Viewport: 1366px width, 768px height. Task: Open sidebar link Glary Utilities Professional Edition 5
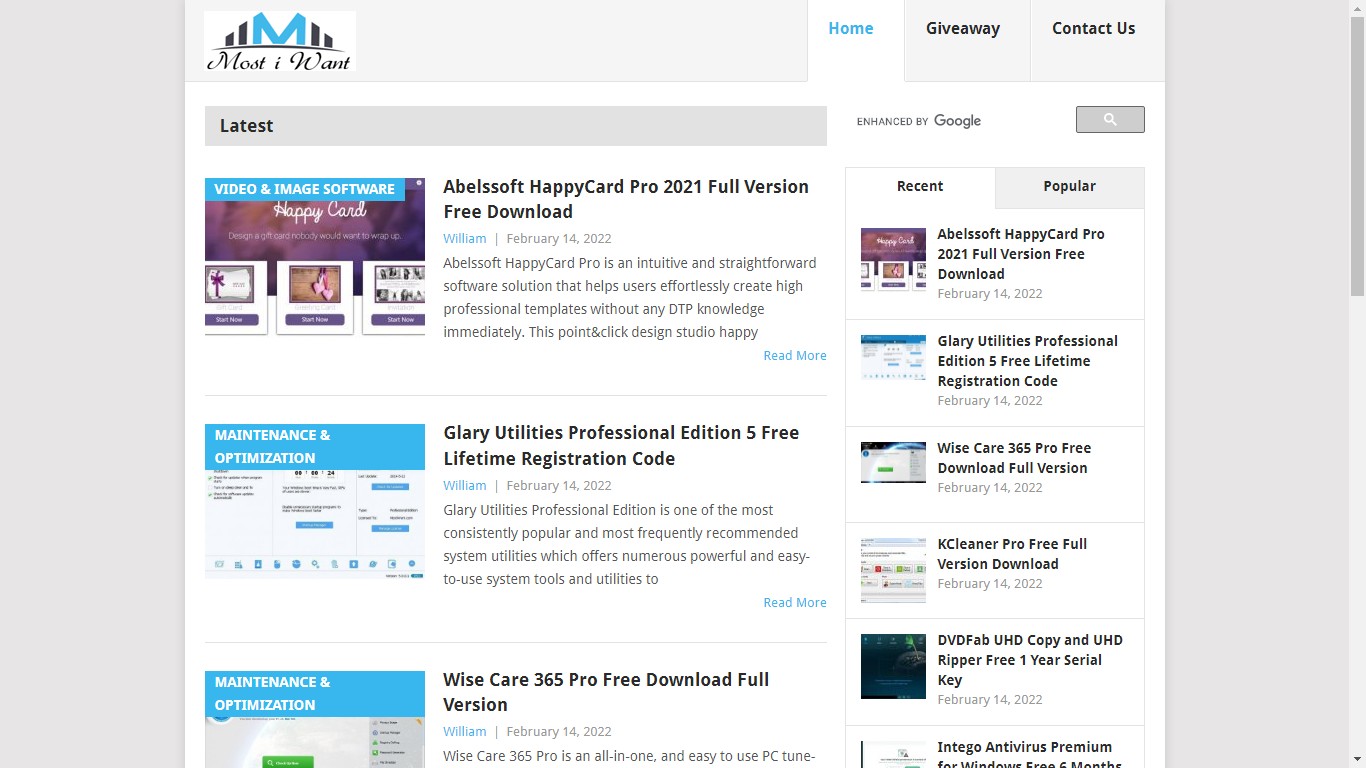point(1027,361)
